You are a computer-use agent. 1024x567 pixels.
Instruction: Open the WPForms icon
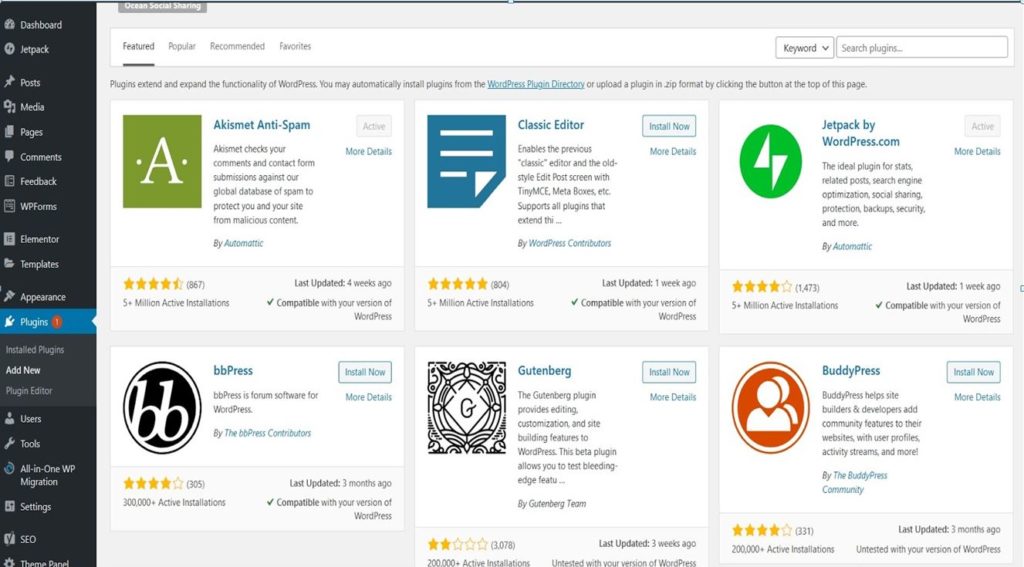[9, 206]
